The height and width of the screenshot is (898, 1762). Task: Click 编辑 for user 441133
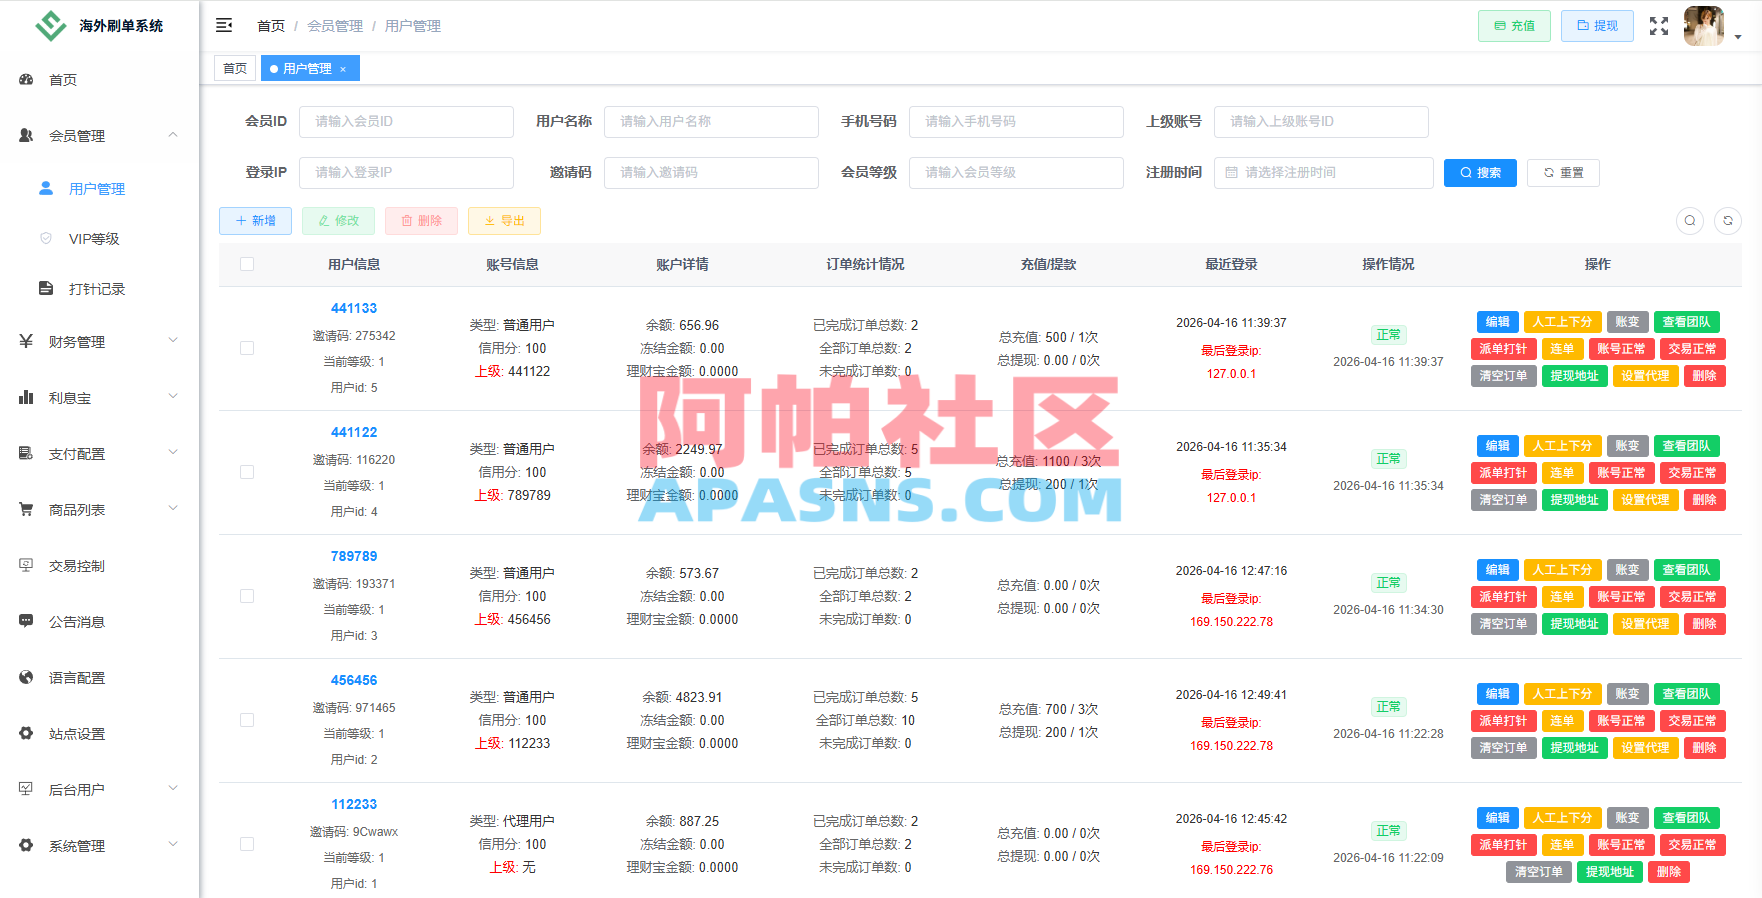point(1497,322)
